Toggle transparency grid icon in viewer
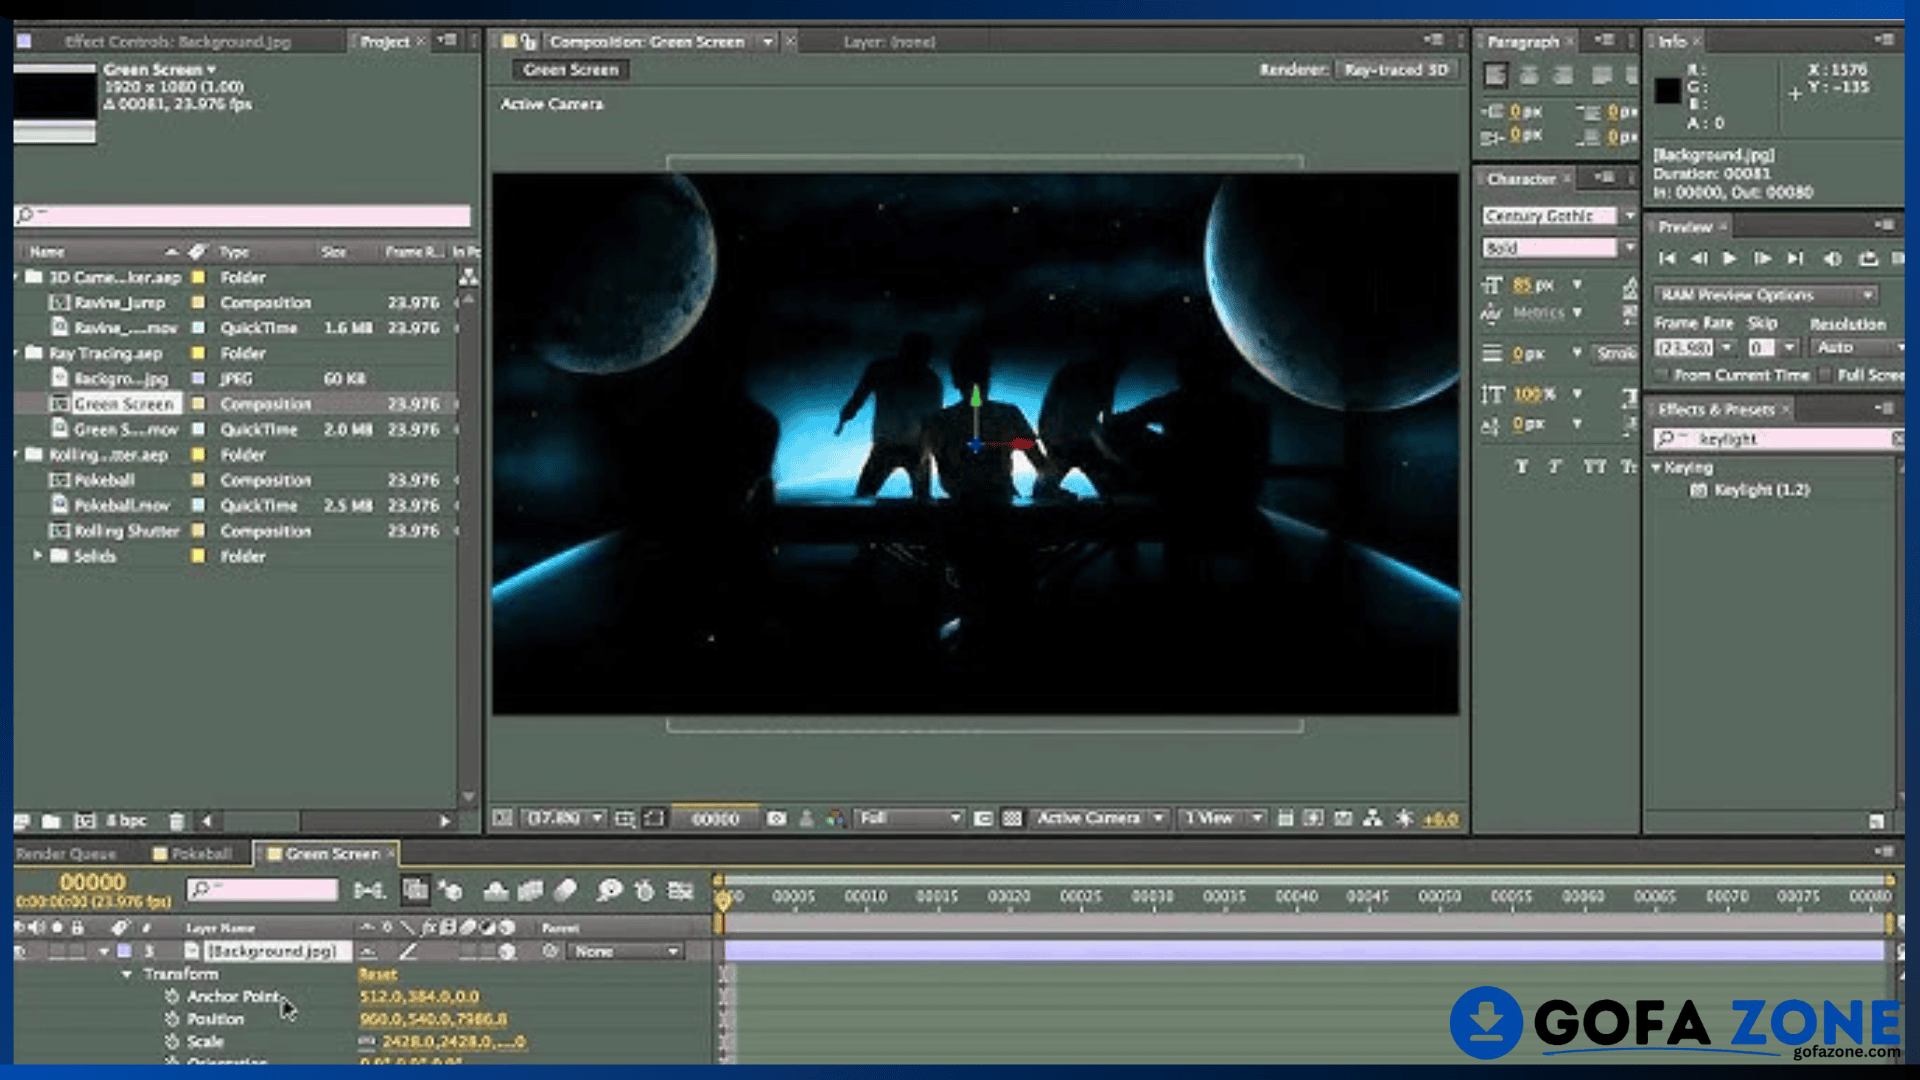The image size is (1920, 1080). [x=1012, y=818]
